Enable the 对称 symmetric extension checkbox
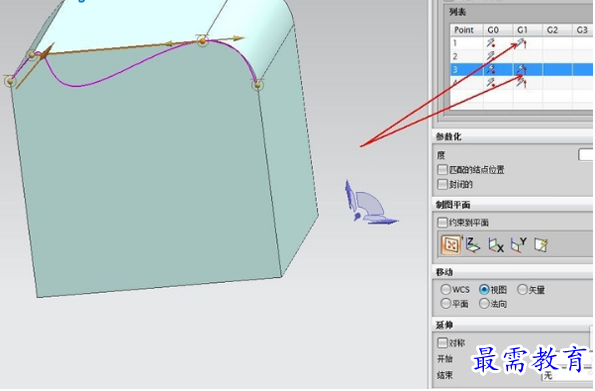The width and height of the screenshot is (595, 391). [x=442, y=343]
